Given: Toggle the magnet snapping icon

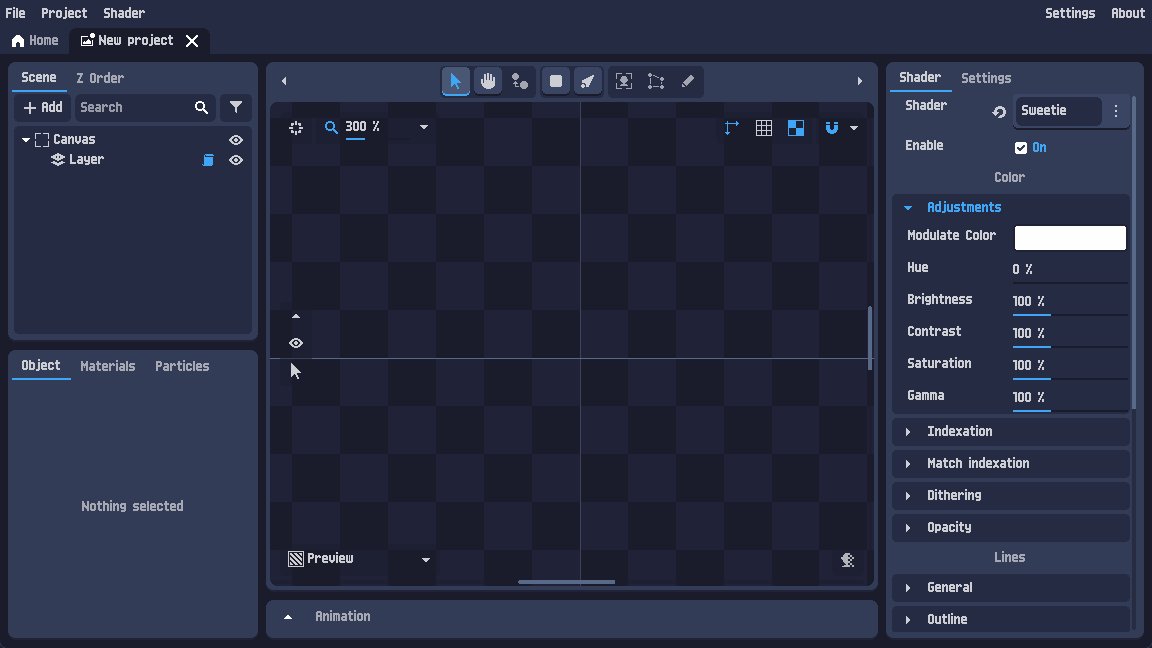Looking at the screenshot, I should tap(832, 128).
